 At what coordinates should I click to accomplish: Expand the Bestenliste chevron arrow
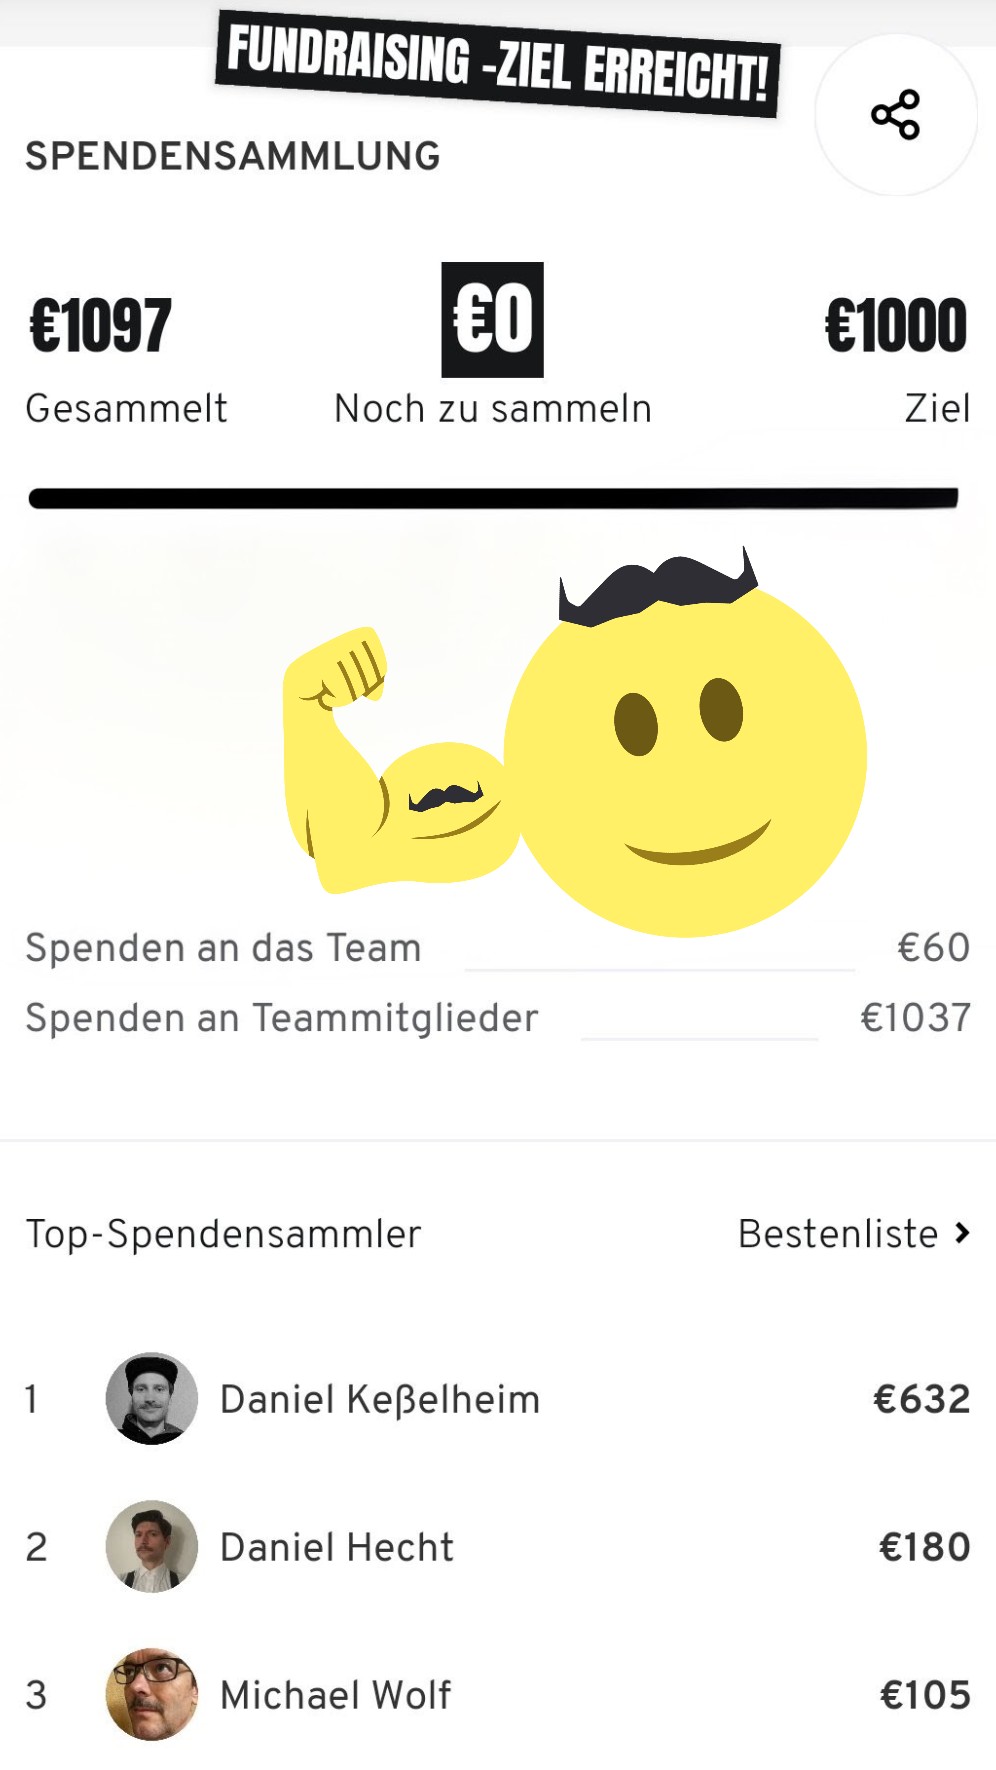(x=962, y=1233)
